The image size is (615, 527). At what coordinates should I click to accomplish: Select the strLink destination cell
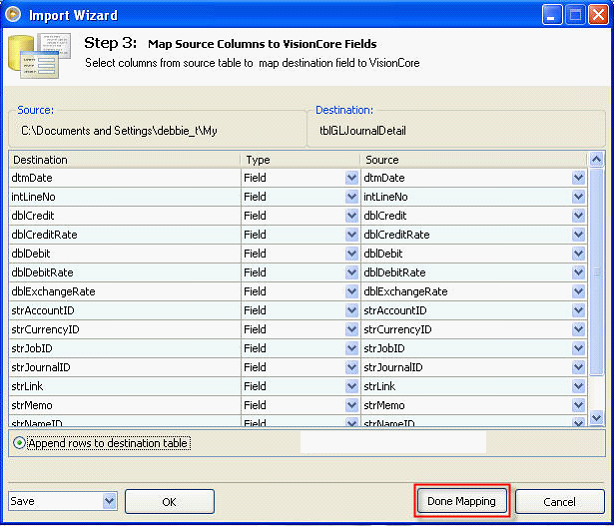pos(125,386)
